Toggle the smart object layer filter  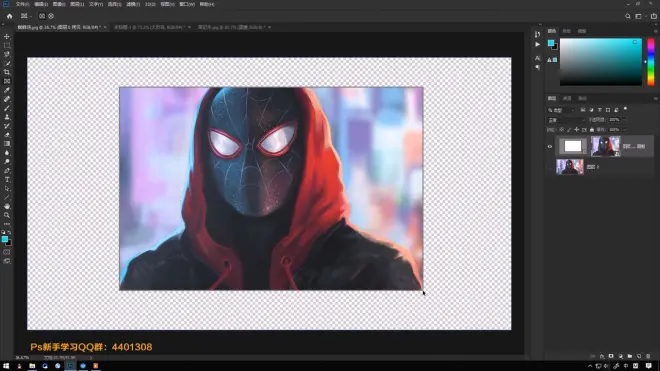coord(616,110)
